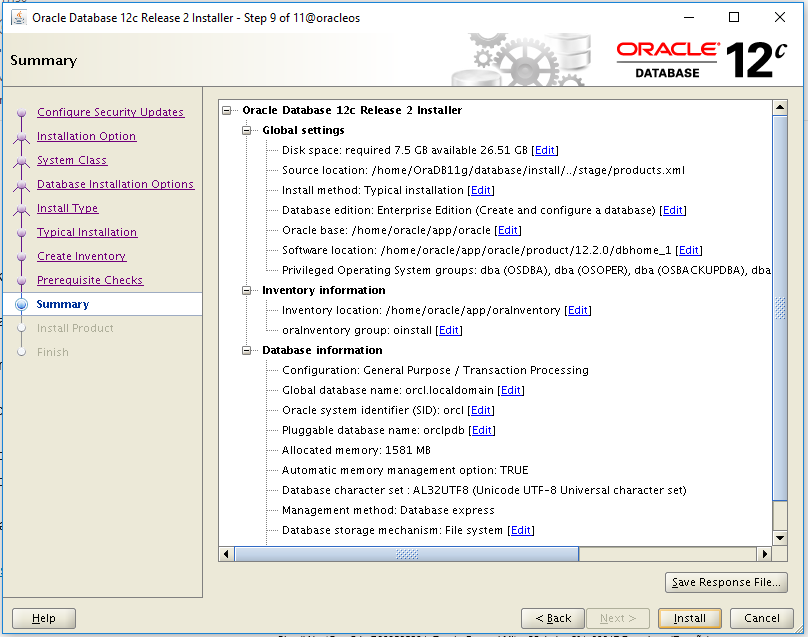This screenshot has height=637, width=808.
Task: Click the Prerequisite Checks step bullet
Action: 22,280
